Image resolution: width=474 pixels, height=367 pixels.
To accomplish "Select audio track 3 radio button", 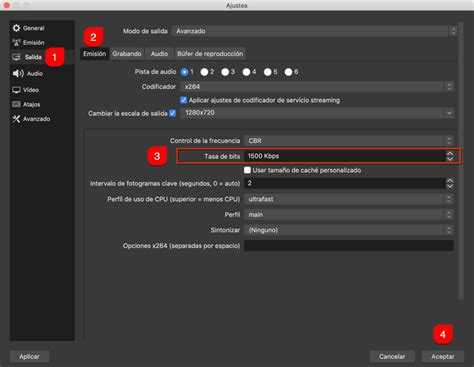I will [x=225, y=72].
